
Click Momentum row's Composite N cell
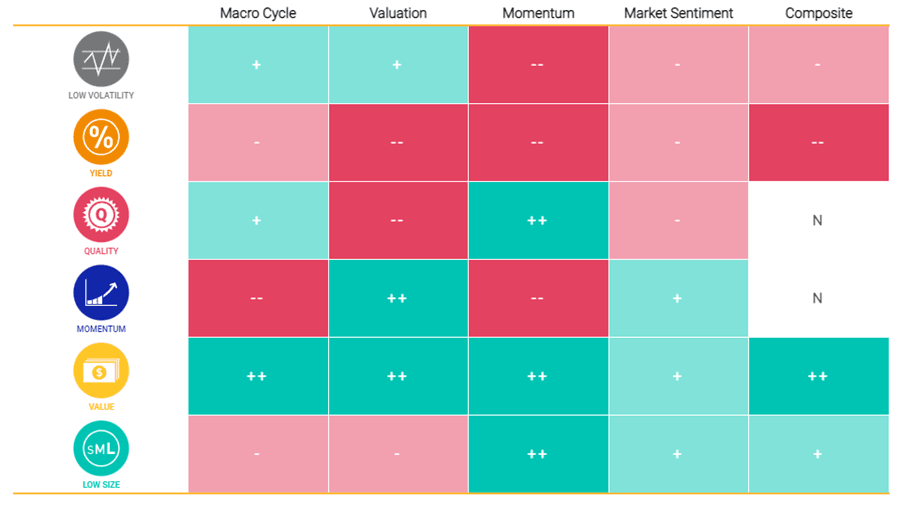point(818,298)
